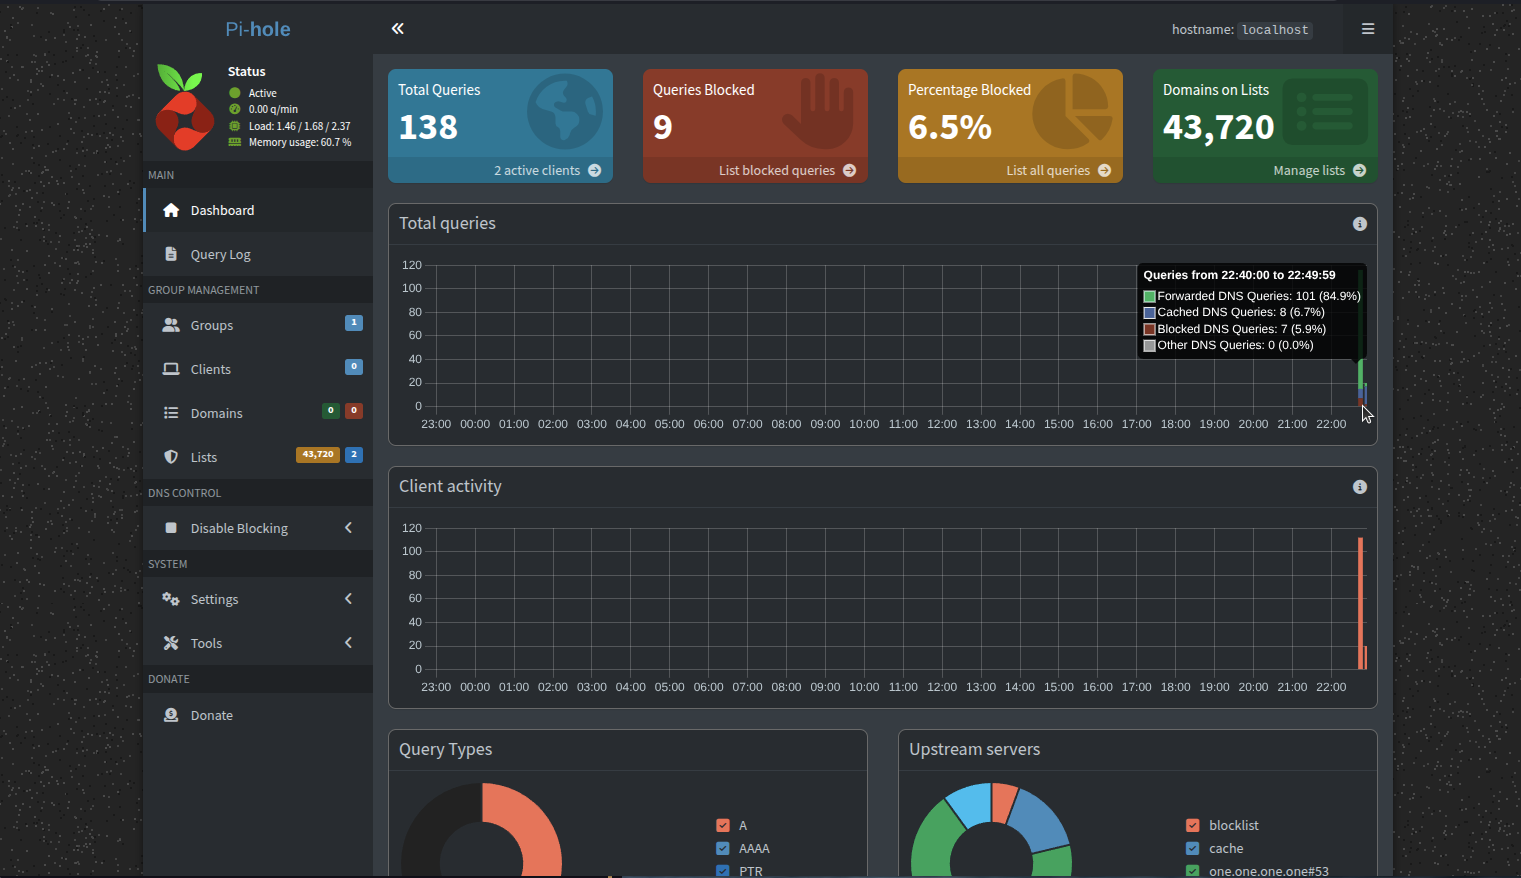Image resolution: width=1521 pixels, height=878 pixels.
Task: Uncheck the A query type
Action: pyautogui.click(x=723, y=825)
